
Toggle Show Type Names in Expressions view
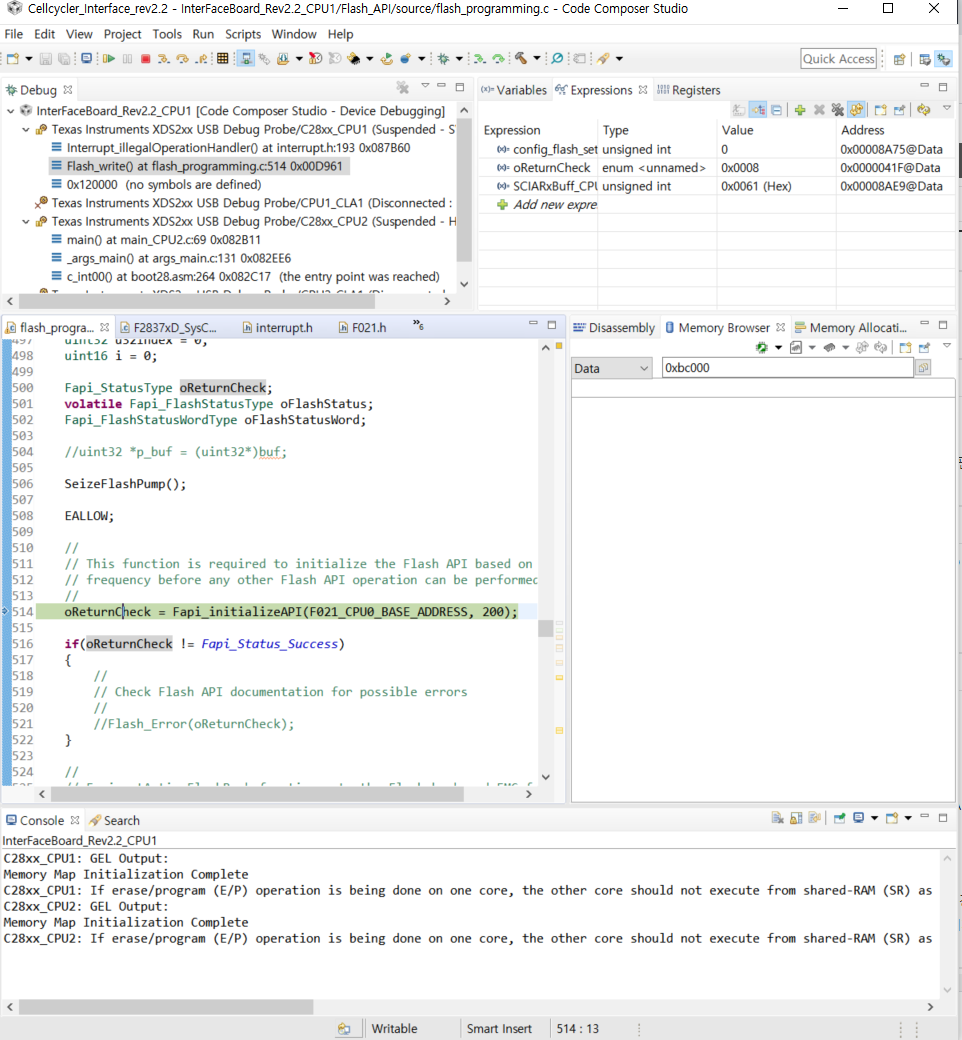739,110
